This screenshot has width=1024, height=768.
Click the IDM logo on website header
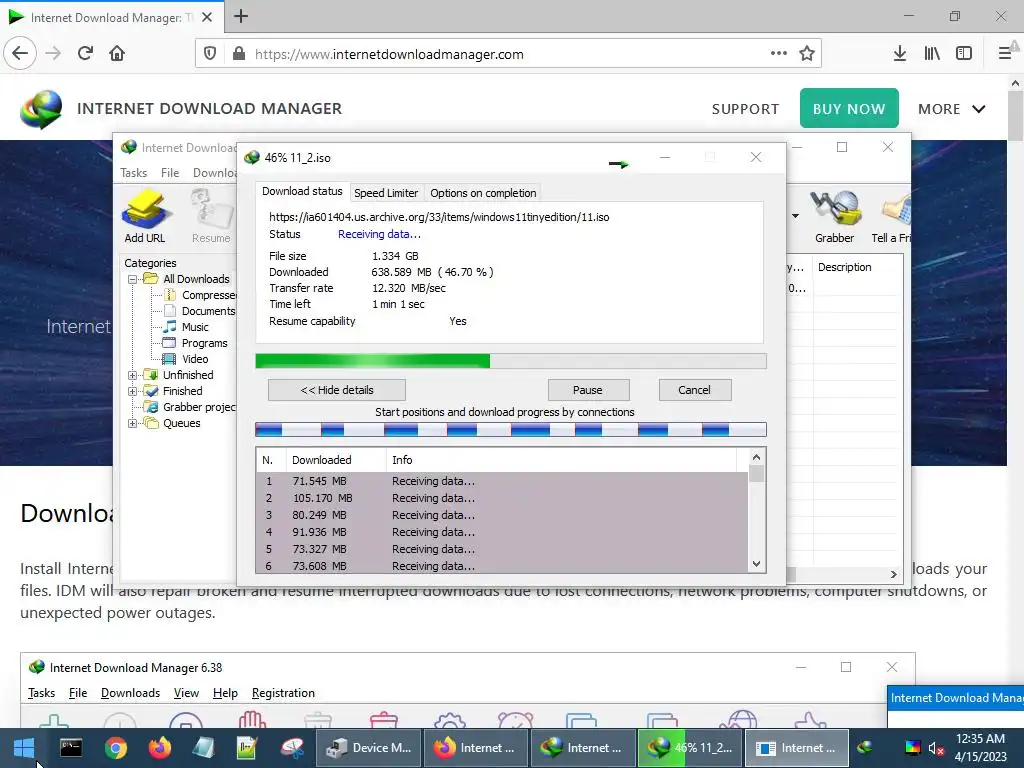pos(41,109)
